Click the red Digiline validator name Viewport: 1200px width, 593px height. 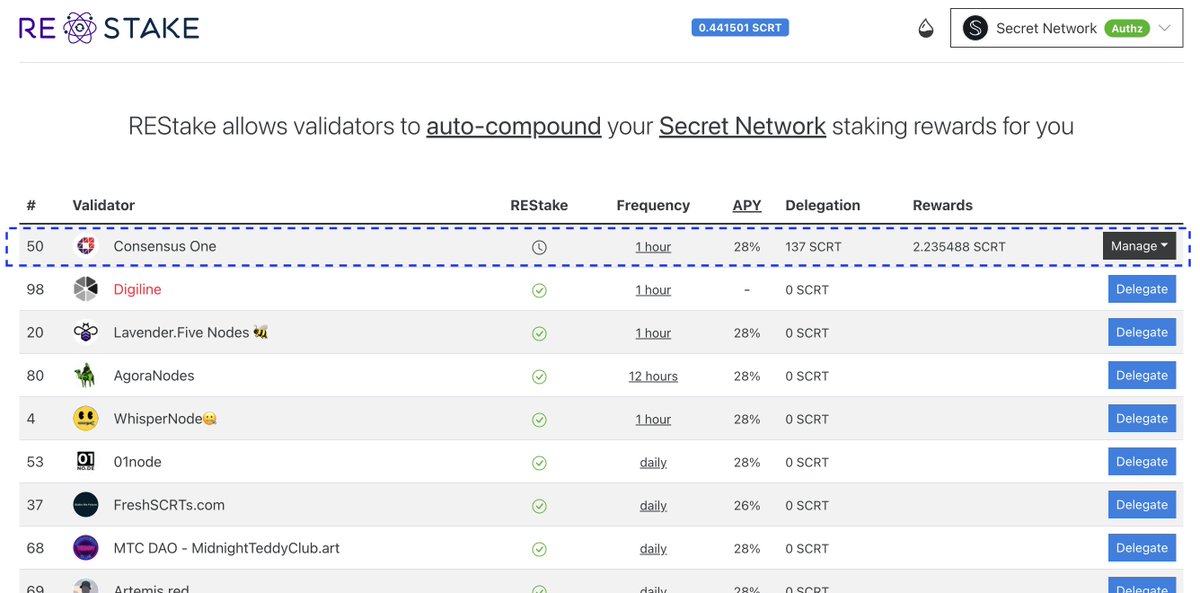tap(137, 289)
